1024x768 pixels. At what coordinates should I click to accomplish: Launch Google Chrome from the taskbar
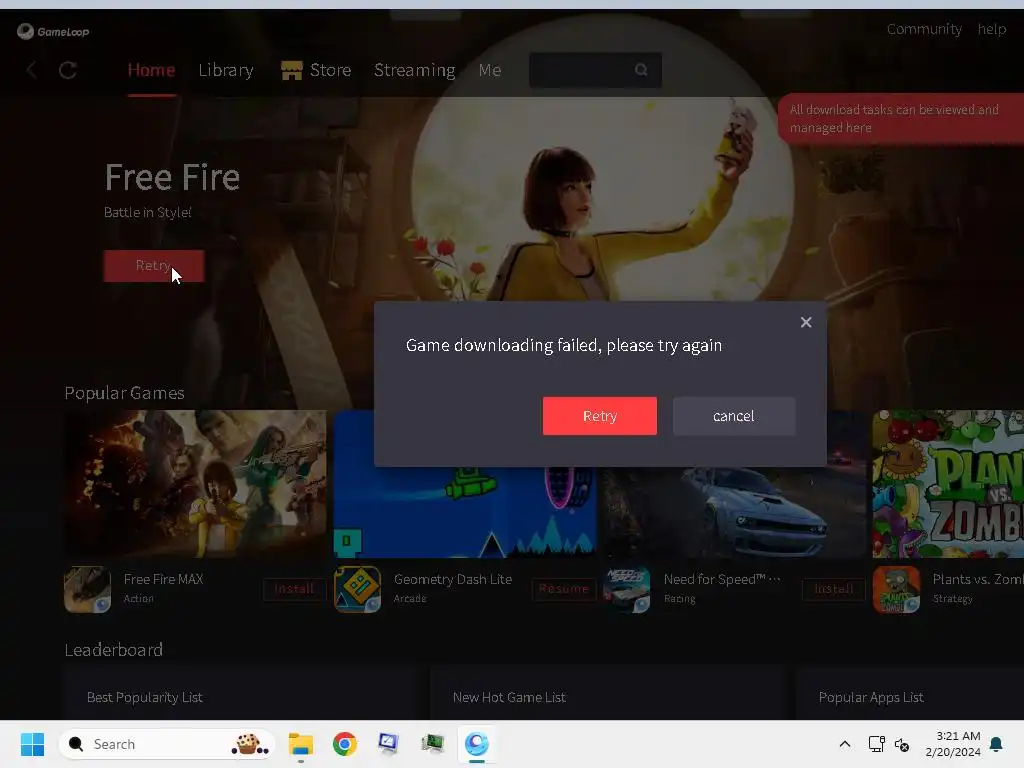pyautogui.click(x=345, y=744)
